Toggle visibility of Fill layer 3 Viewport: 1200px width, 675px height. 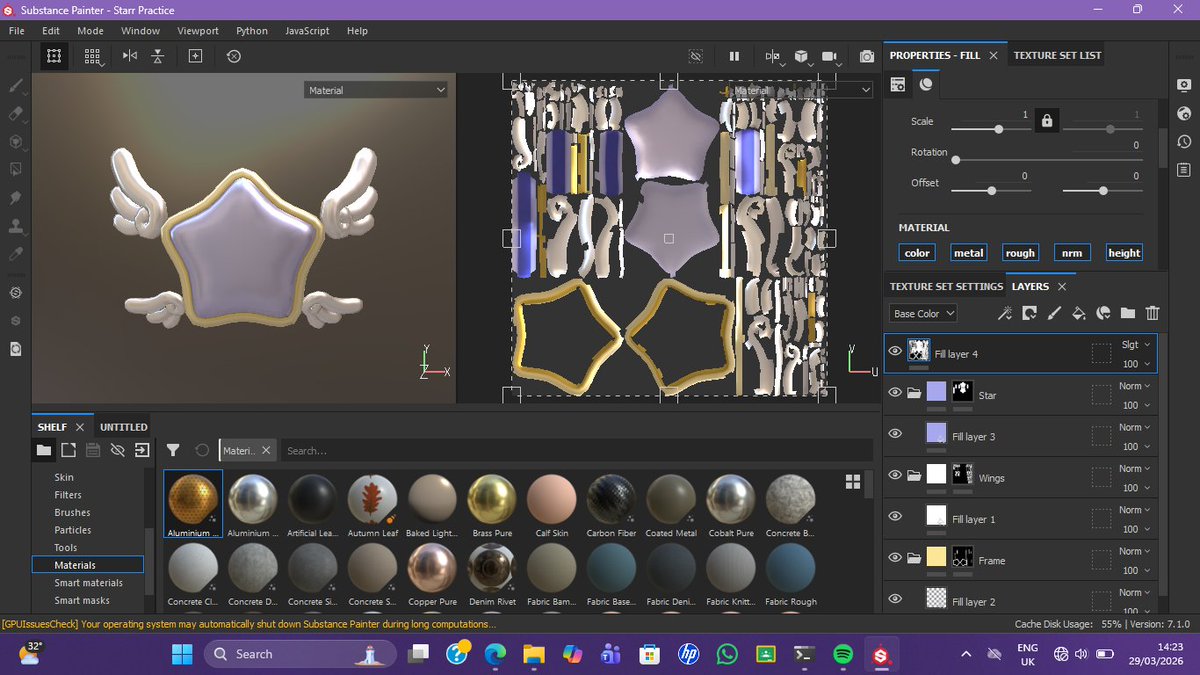coord(895,434)
